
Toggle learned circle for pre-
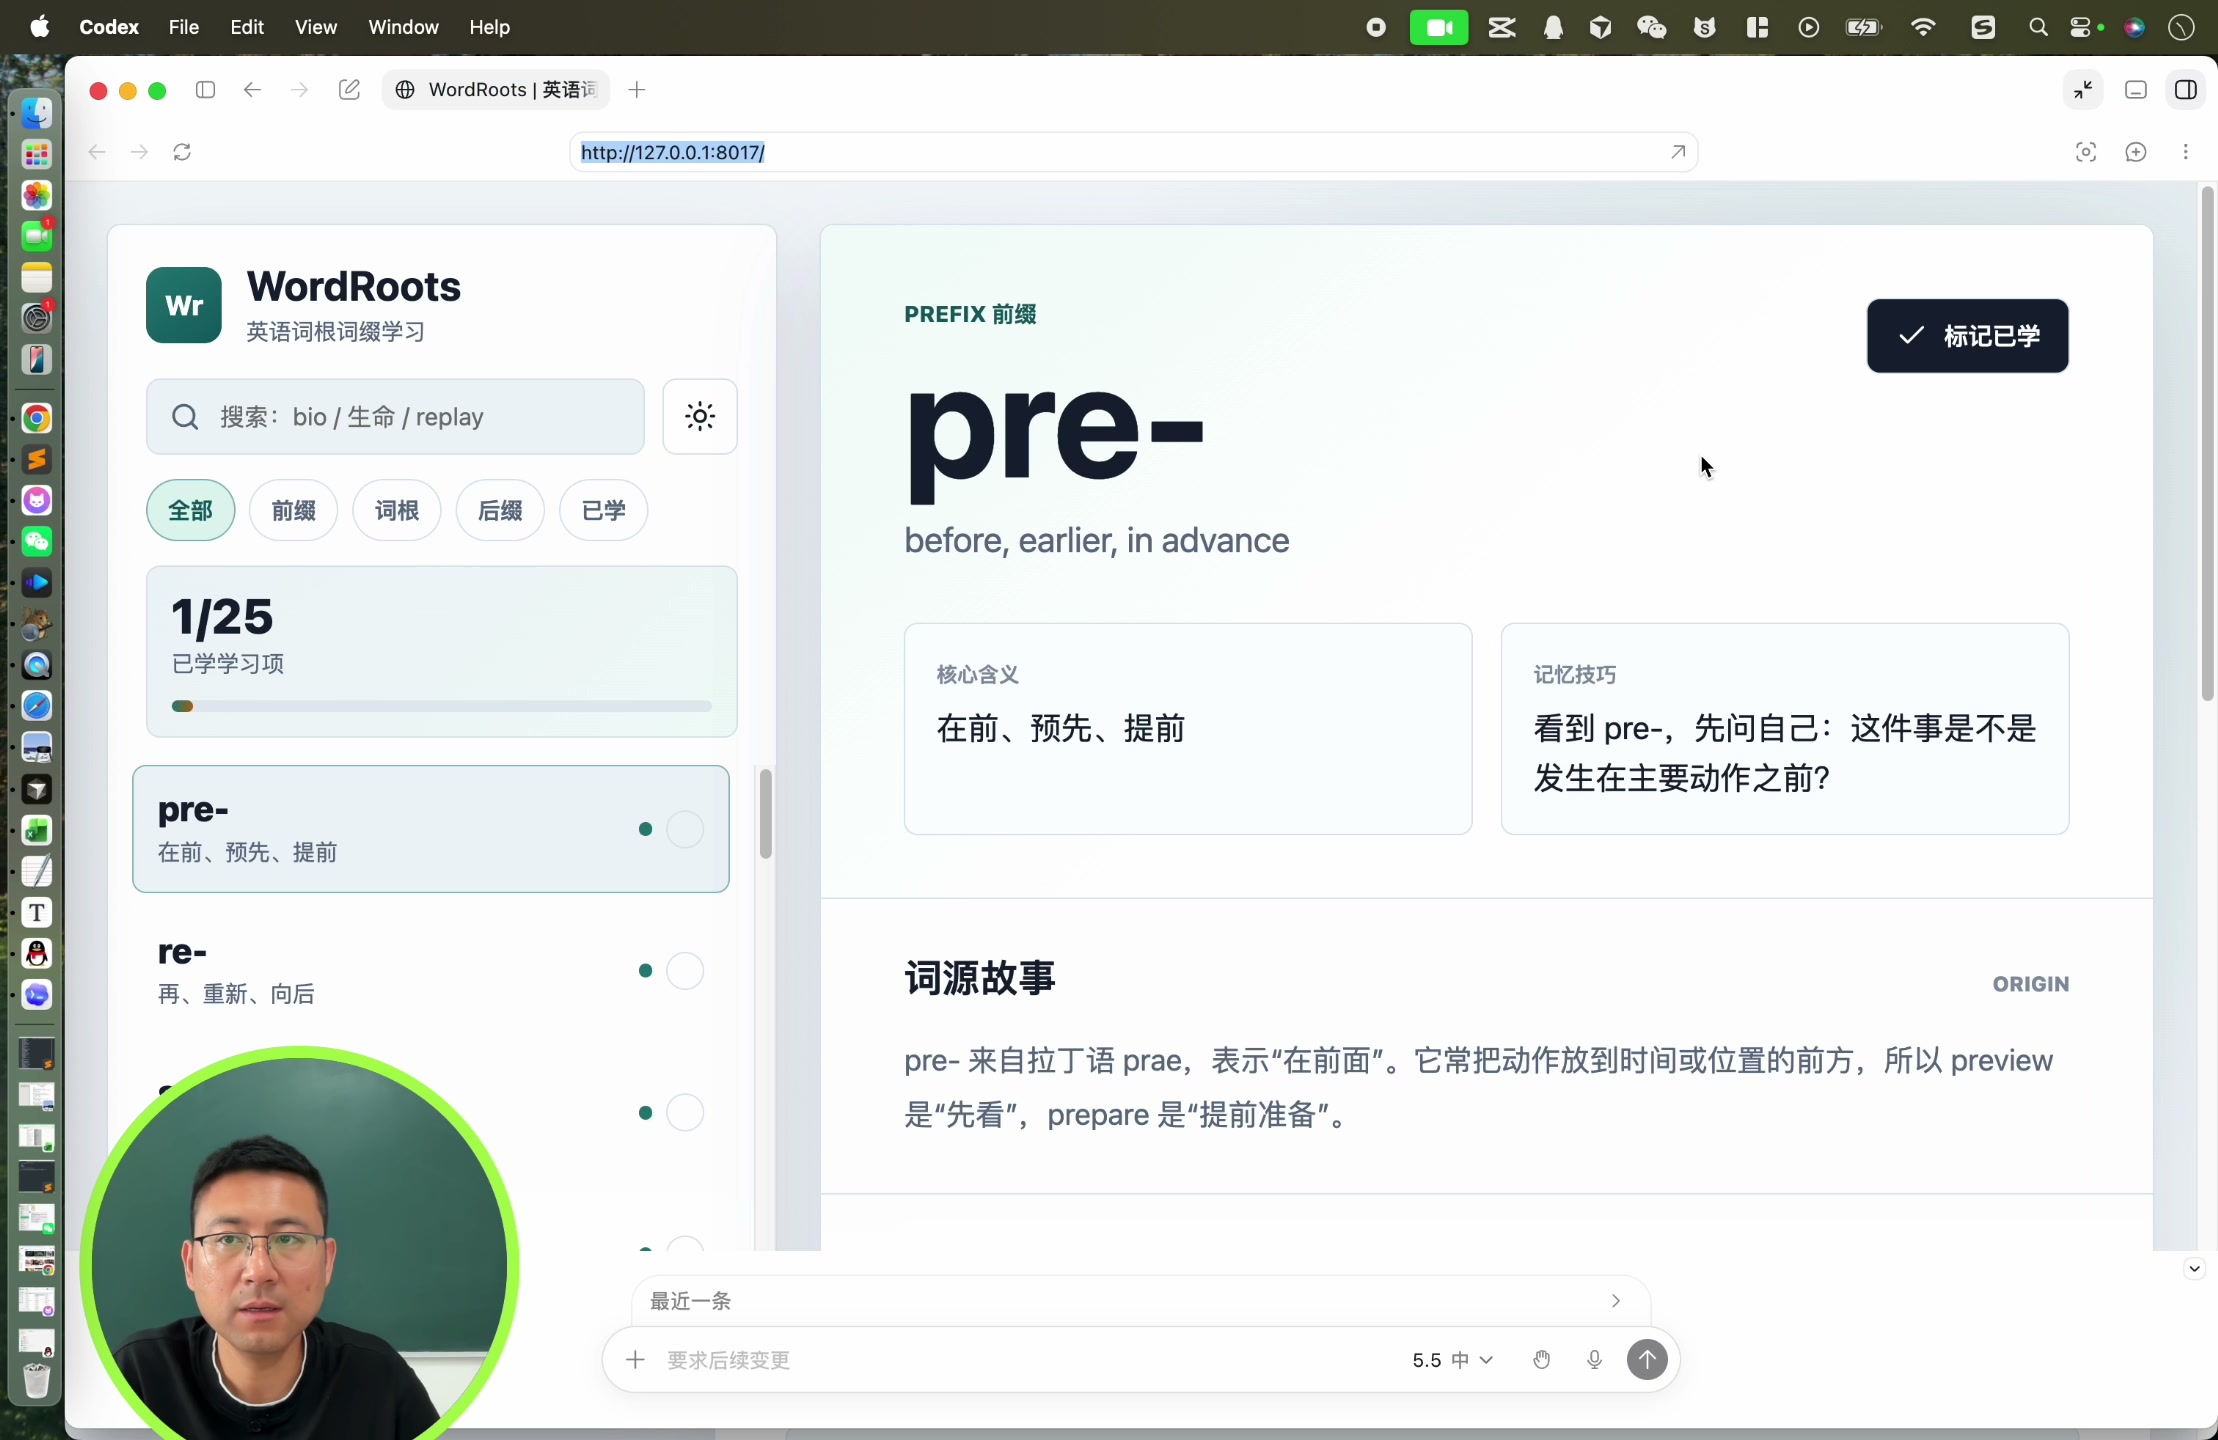pyautogui.click(x=685, y=829)
